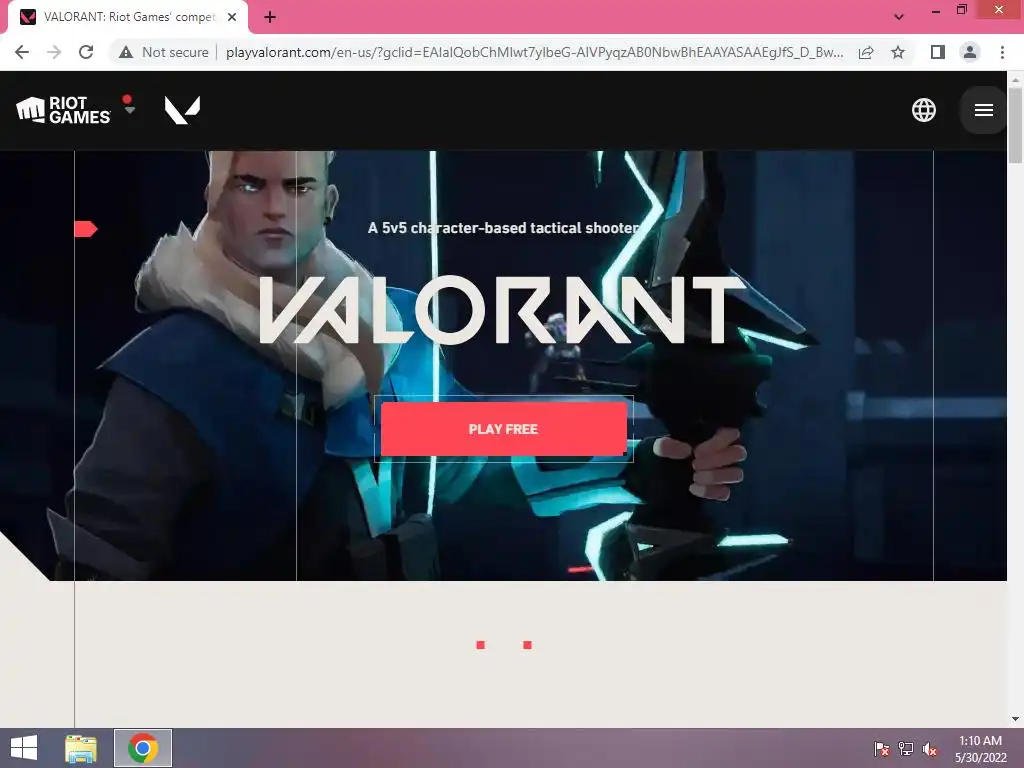Screen dimensions: 1024x768
Task: Click the Not secure warning indicator
Action: 163,52
